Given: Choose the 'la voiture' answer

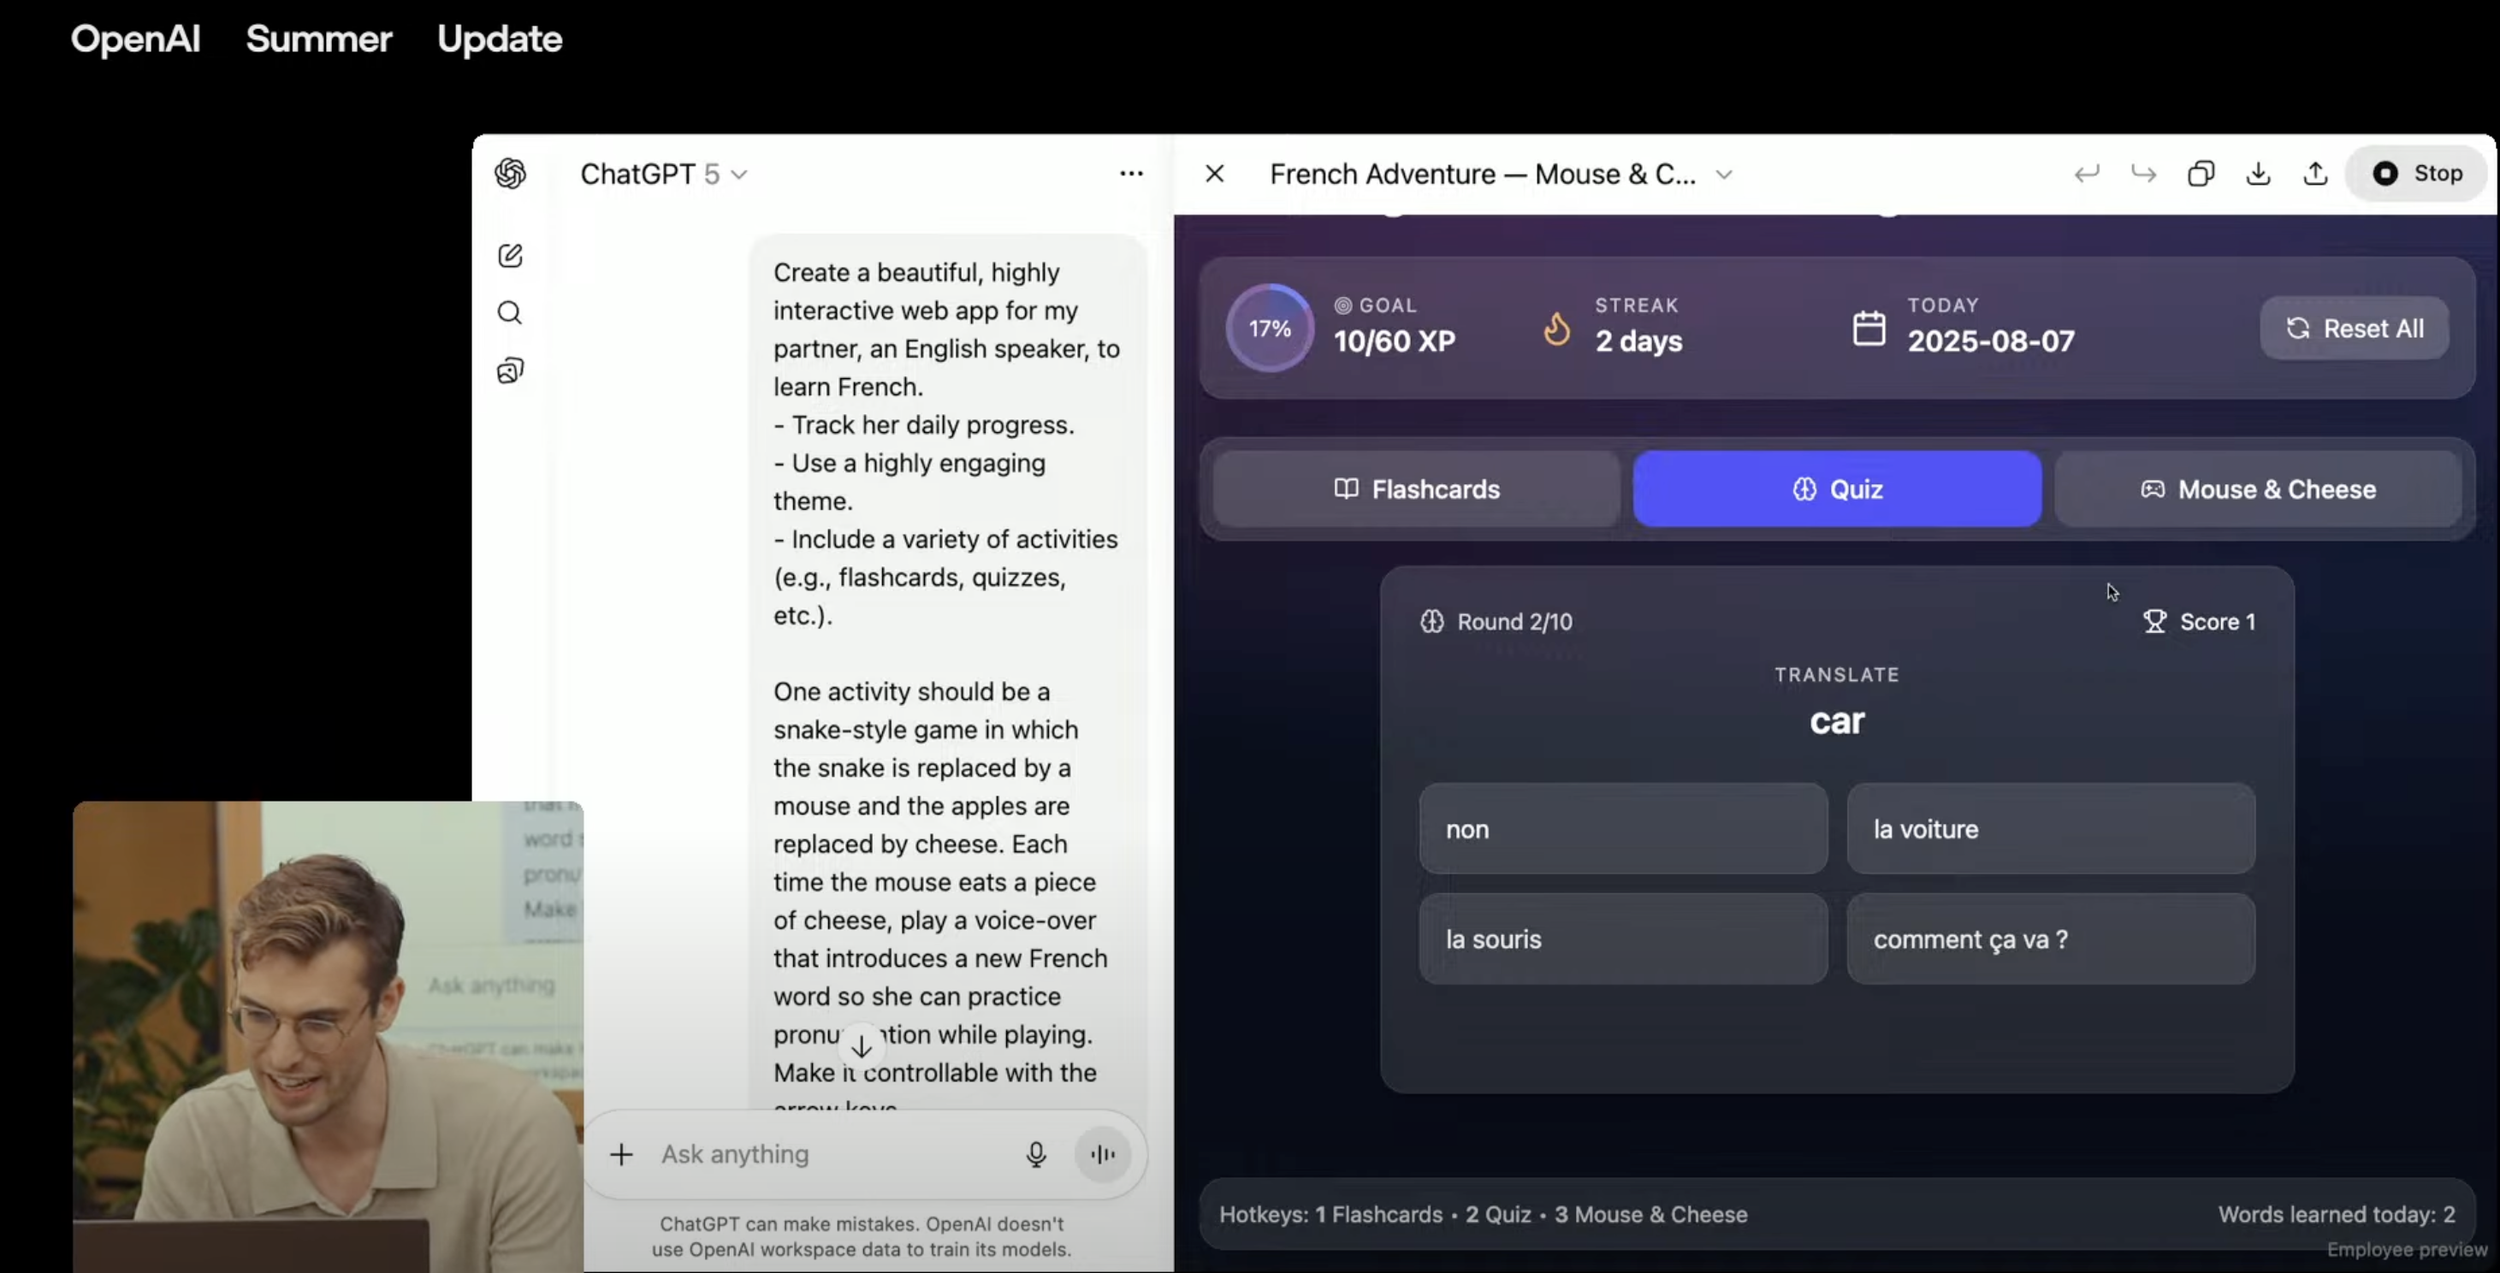Looking at the screenshot, I should coord(2050,829).
